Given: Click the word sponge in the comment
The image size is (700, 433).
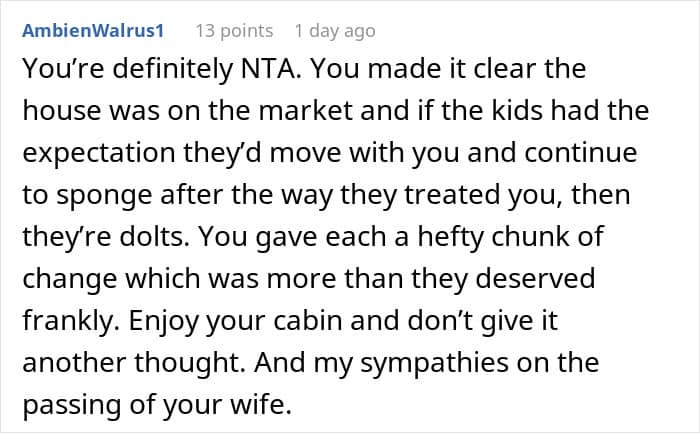Looking at the screenshot, I should pos(104,196).
